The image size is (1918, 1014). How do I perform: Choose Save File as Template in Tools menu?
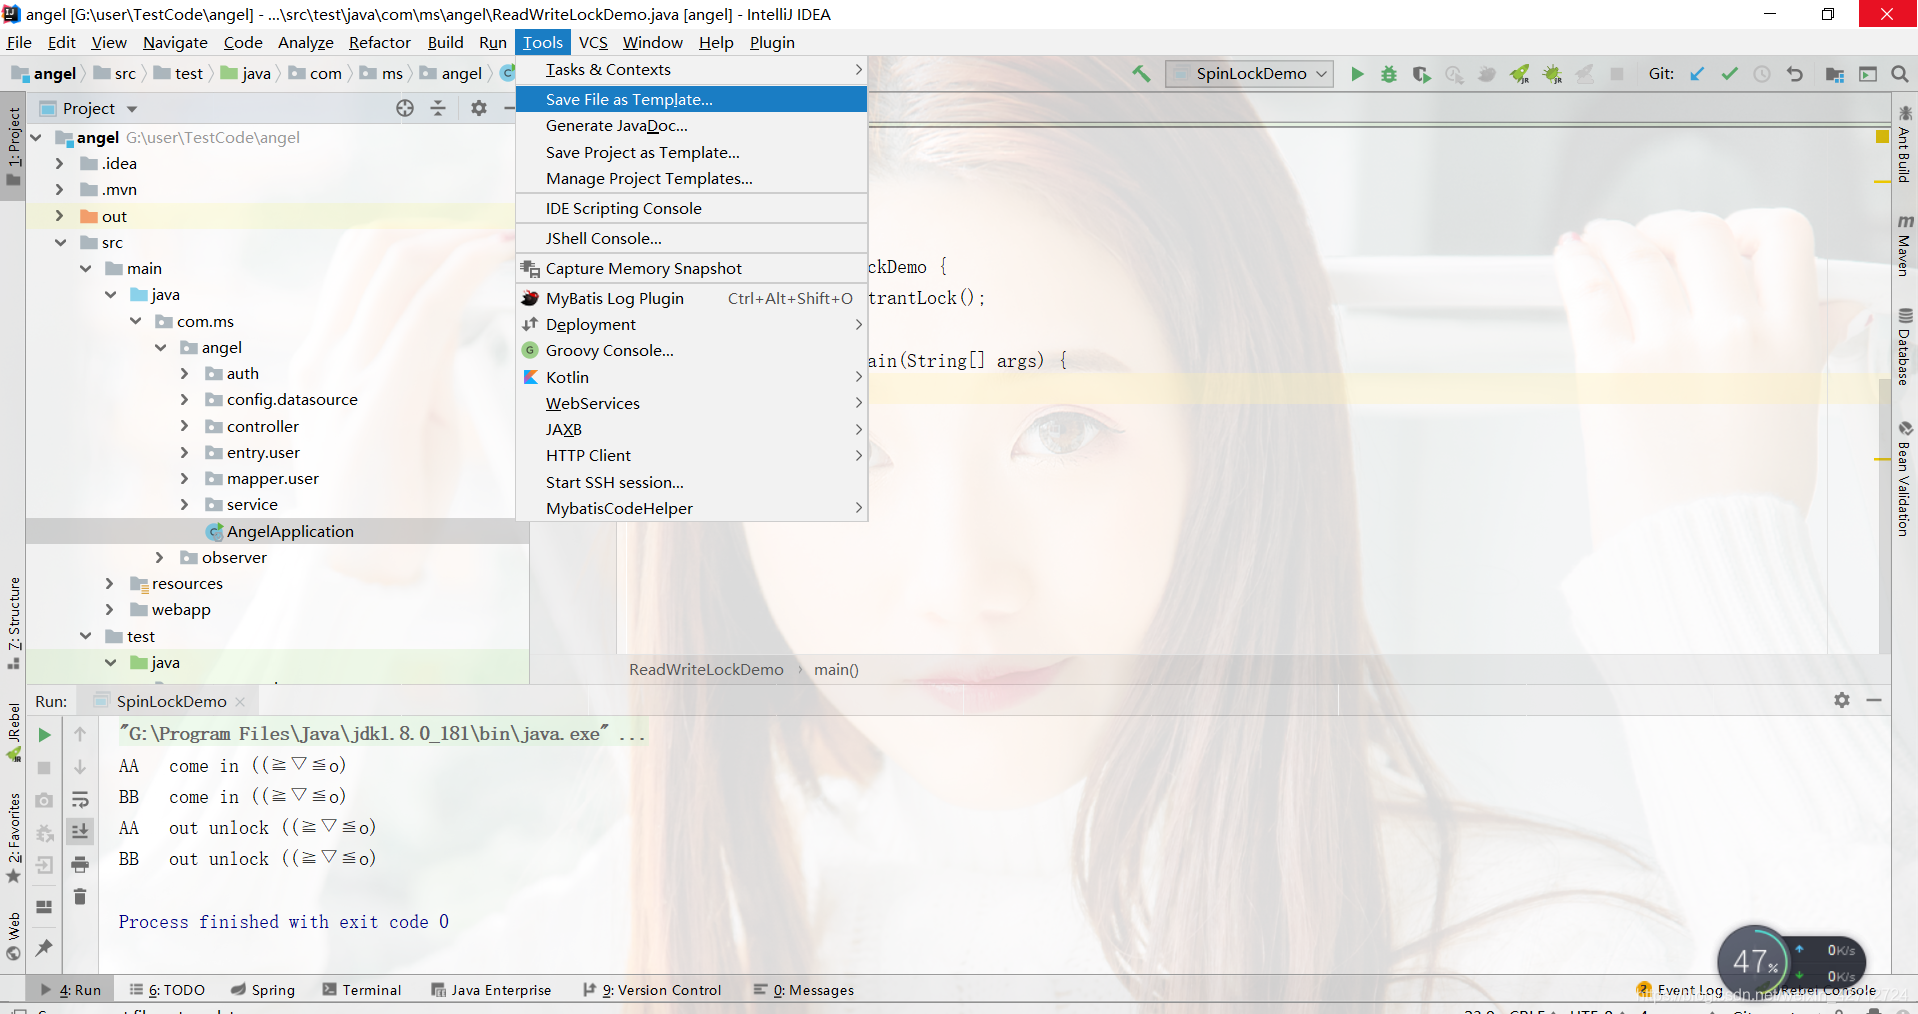[691, 99]
